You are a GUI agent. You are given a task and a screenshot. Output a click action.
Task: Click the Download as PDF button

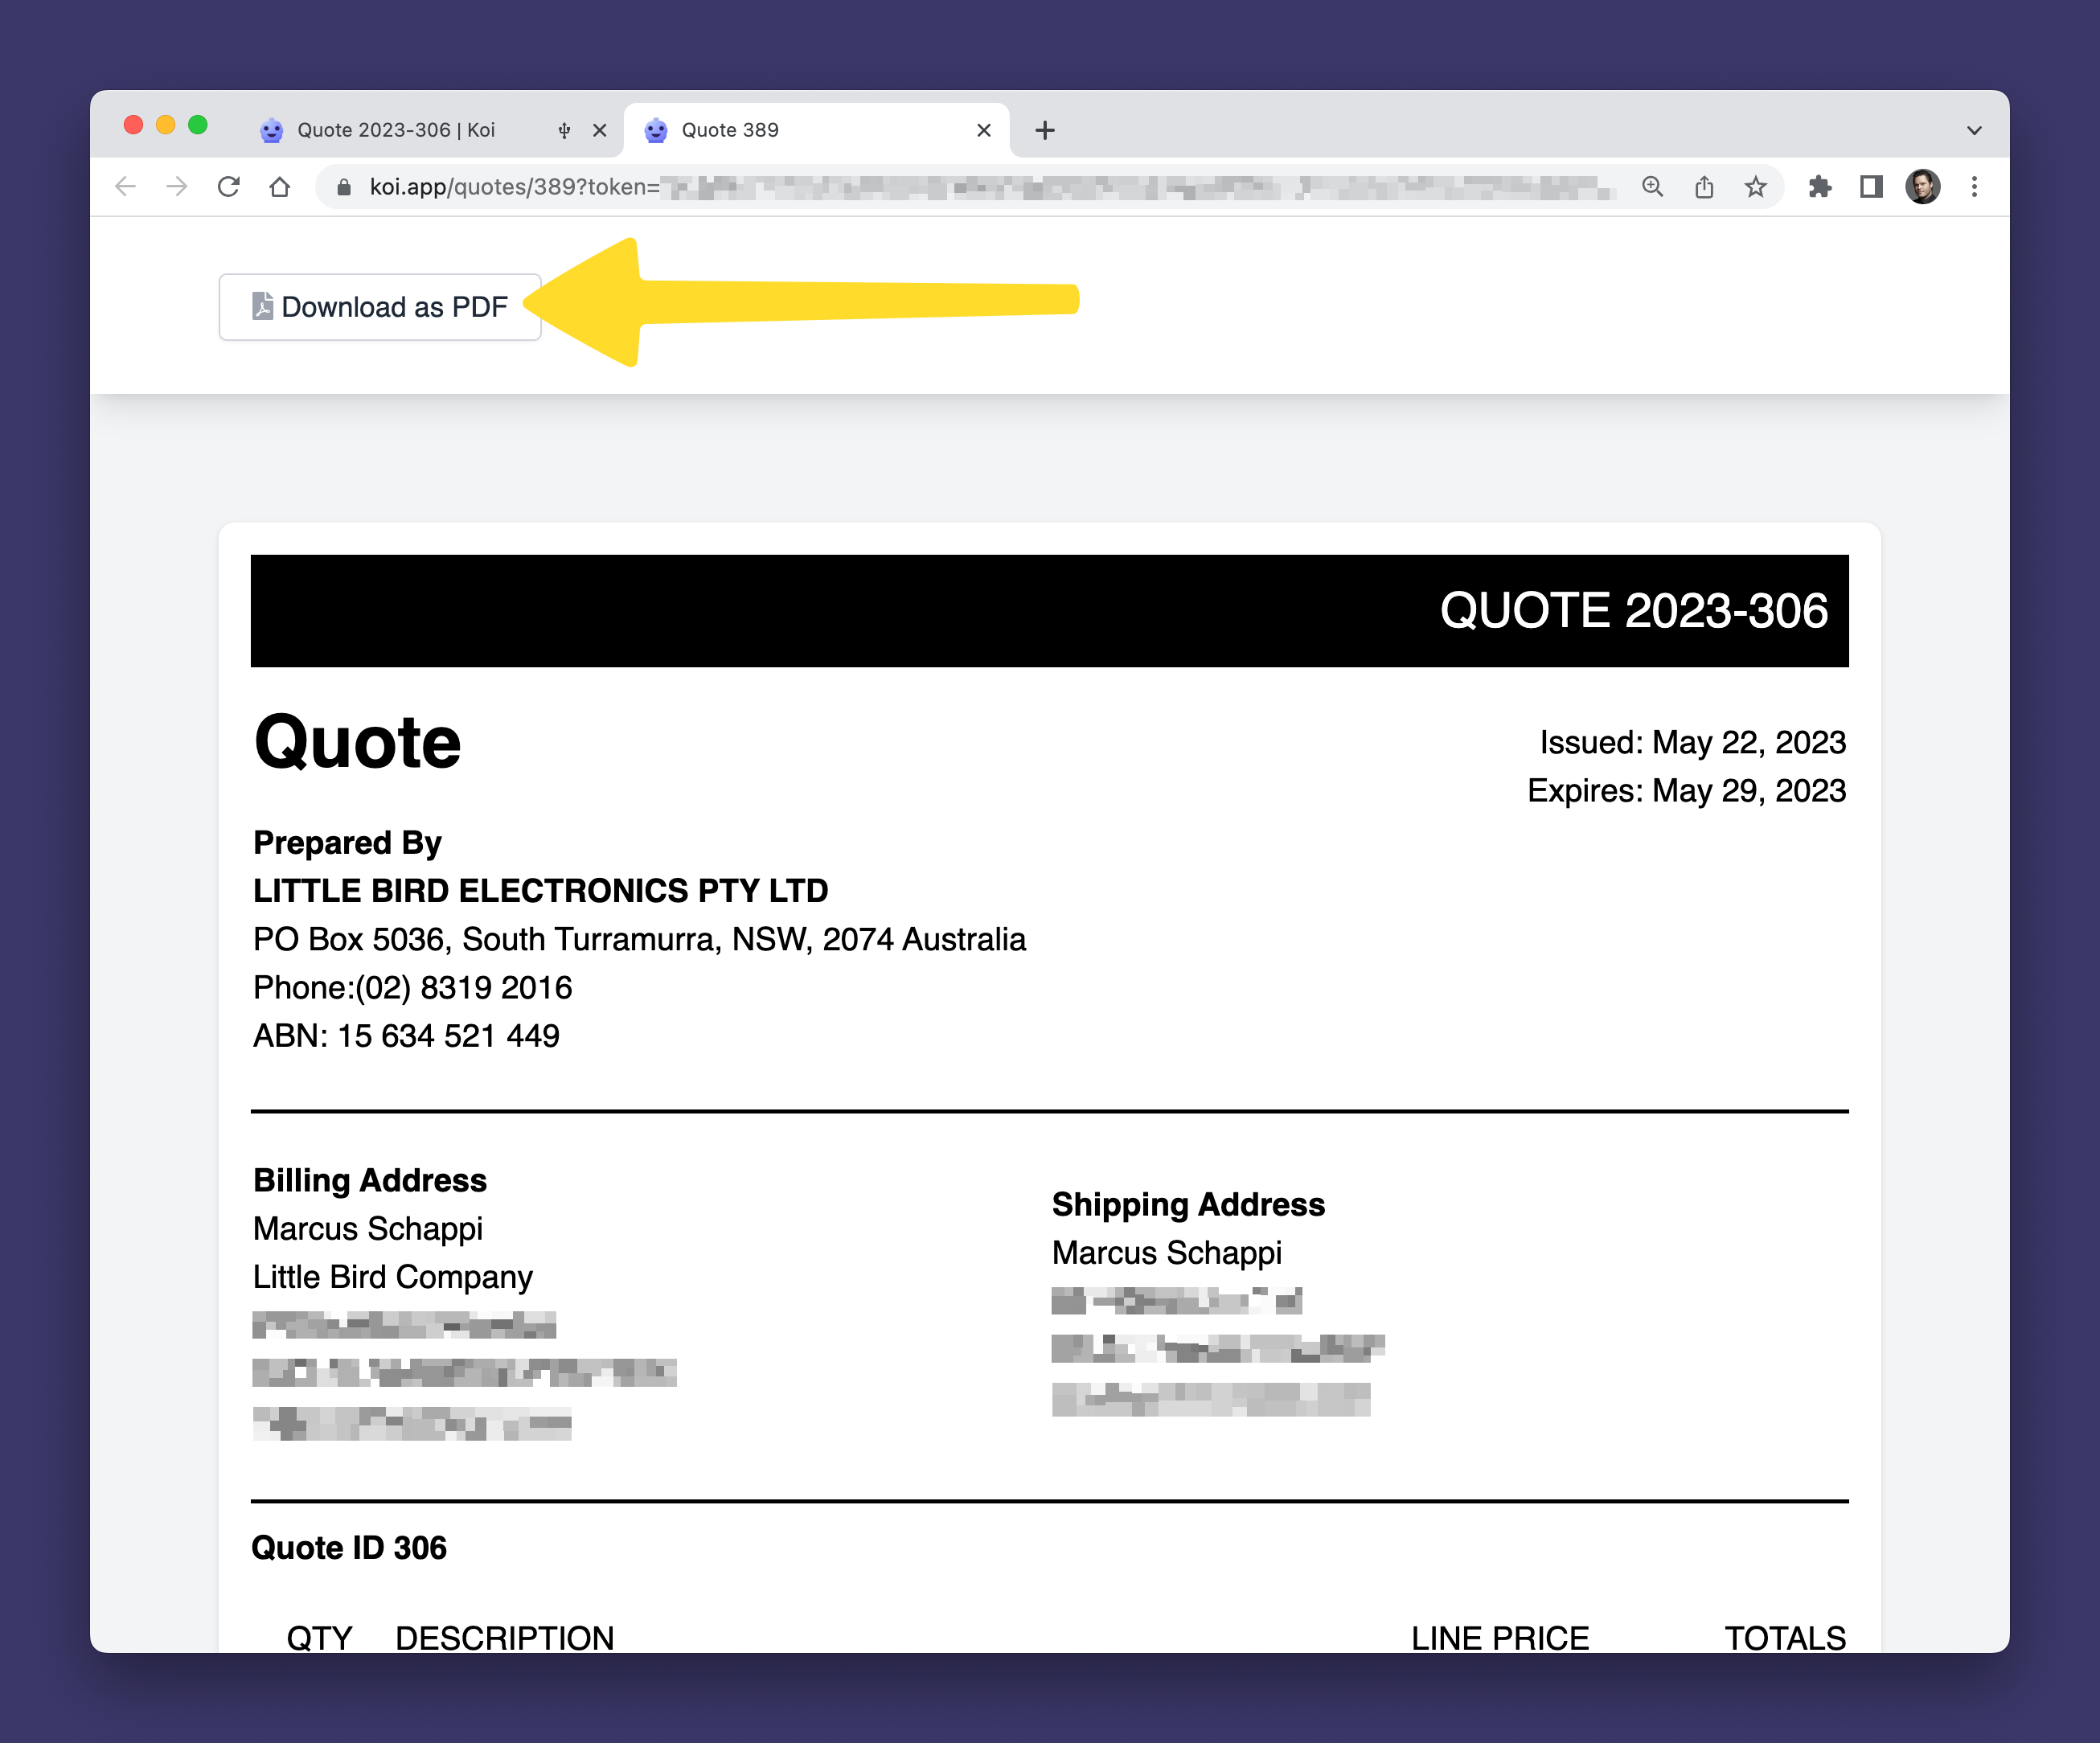tap(380, 307)
